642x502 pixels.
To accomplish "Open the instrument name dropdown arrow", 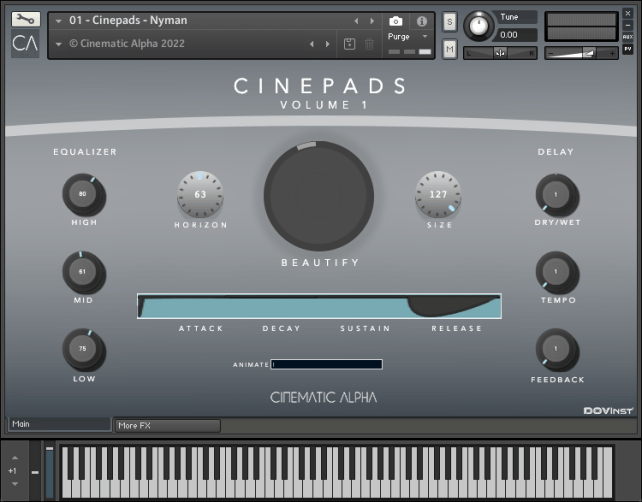I will click(x=59, y=21).
